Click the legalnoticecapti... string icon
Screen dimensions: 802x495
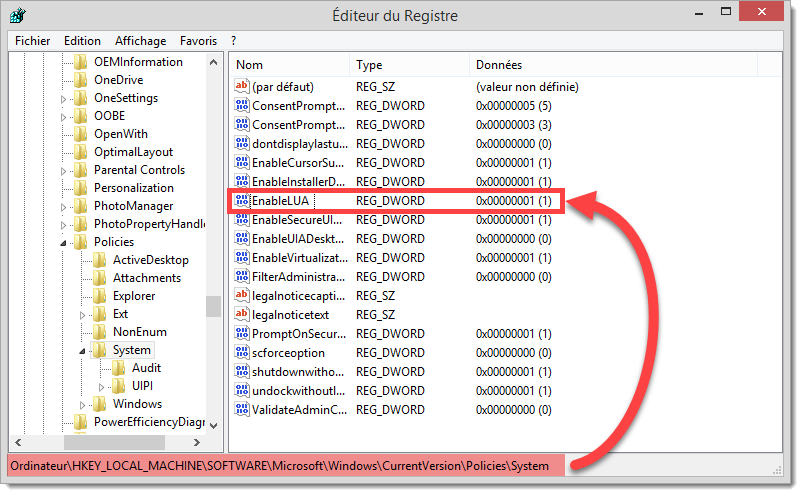tap(242, 295)
